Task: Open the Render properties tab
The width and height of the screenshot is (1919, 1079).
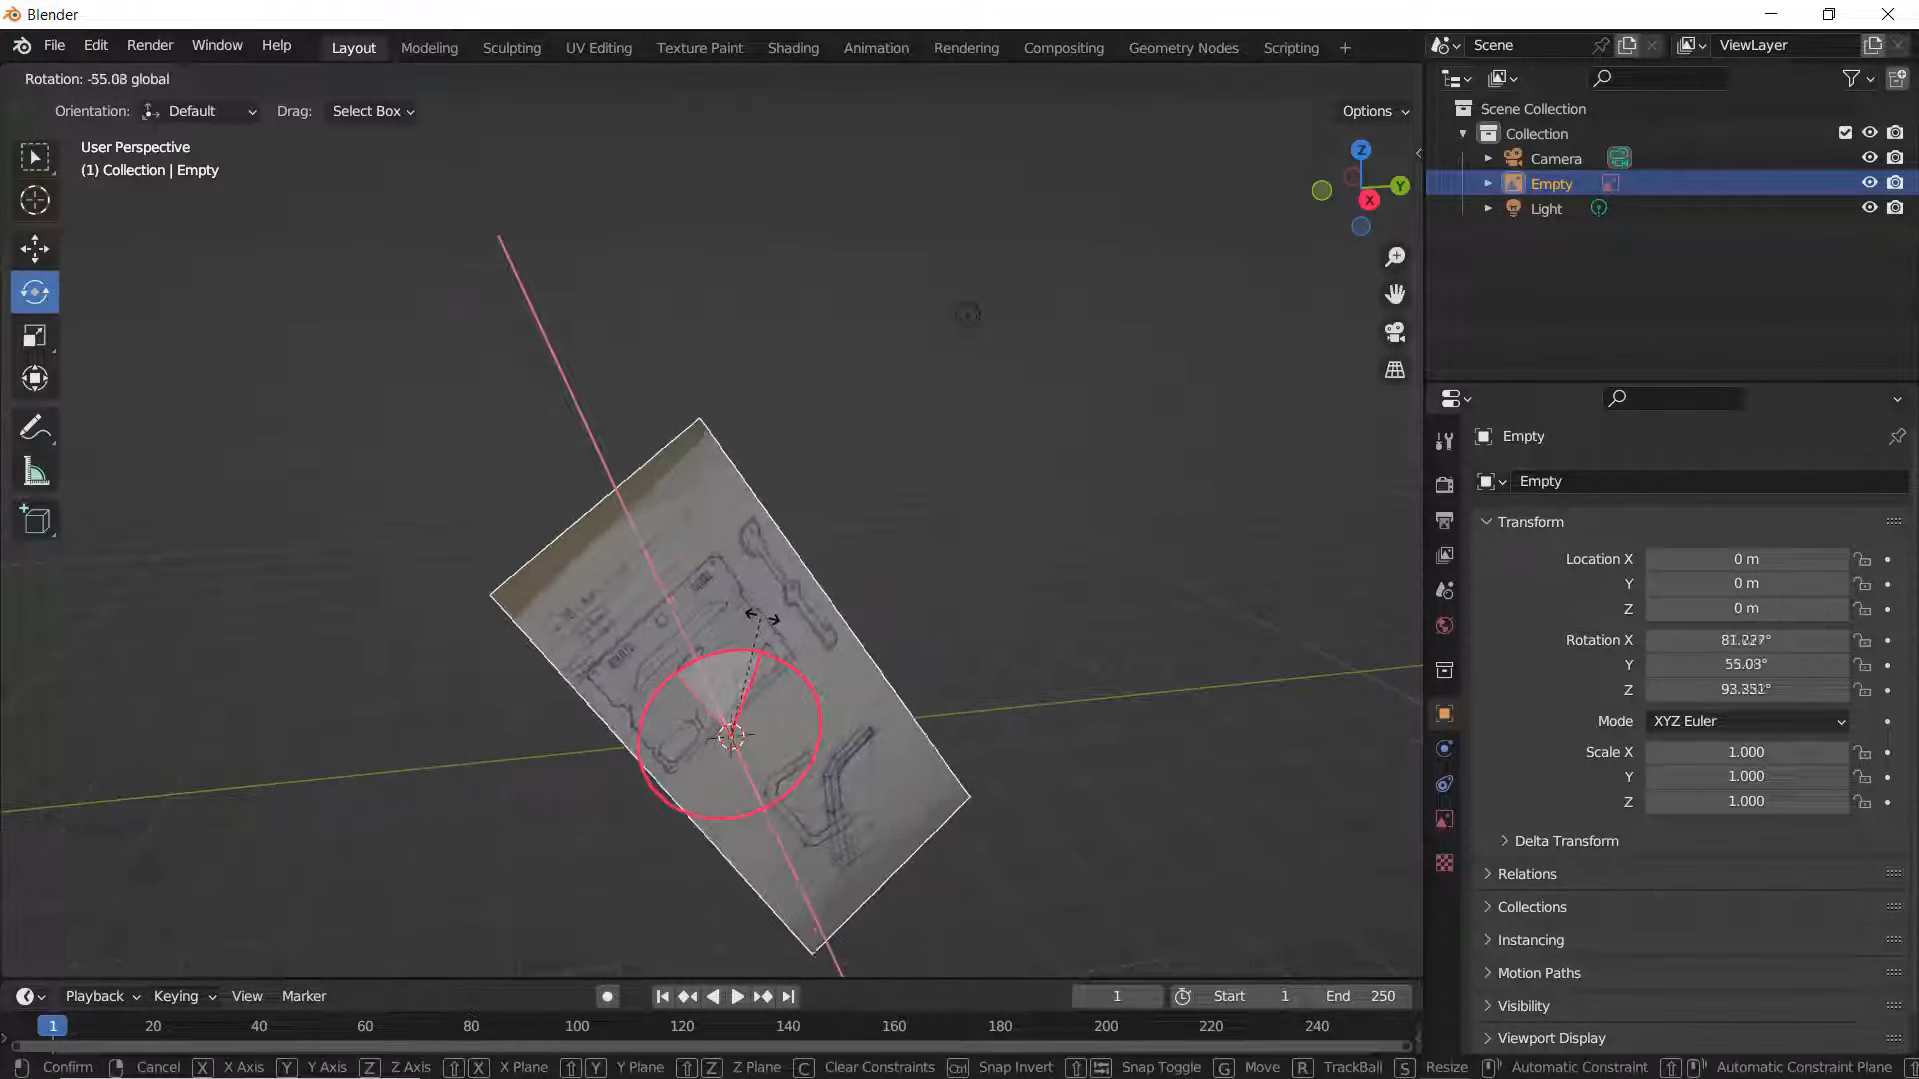Action: (1444, 484)
